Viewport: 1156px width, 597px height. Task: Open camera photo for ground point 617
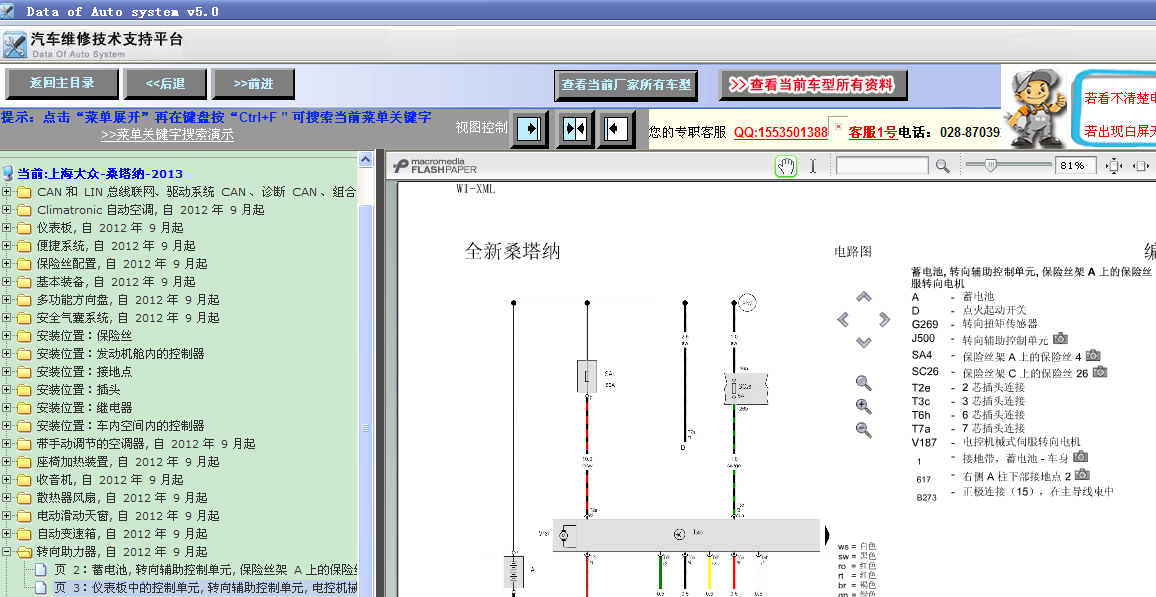[x=1082, y=475]
